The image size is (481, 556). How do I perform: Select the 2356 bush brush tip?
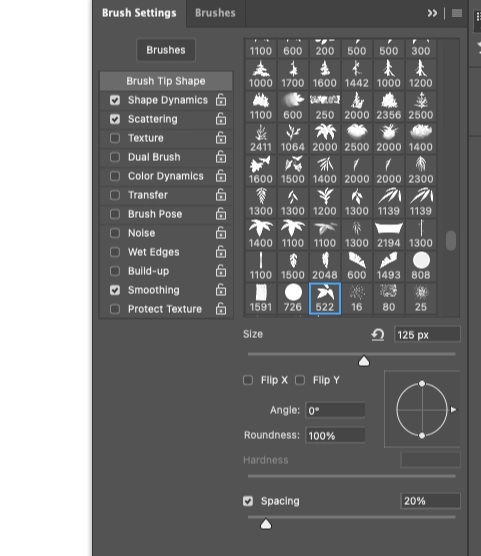pos(389,106)
